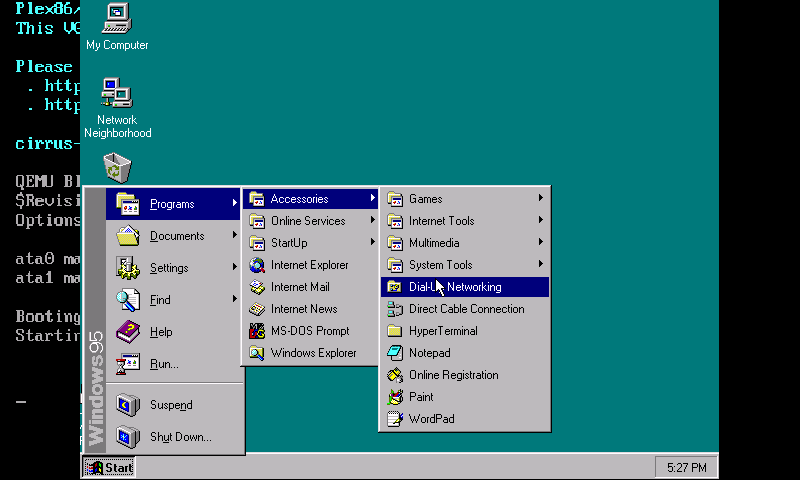Click the Direct Cable Connection icon

pyautogui.click(x=394, y=309)
